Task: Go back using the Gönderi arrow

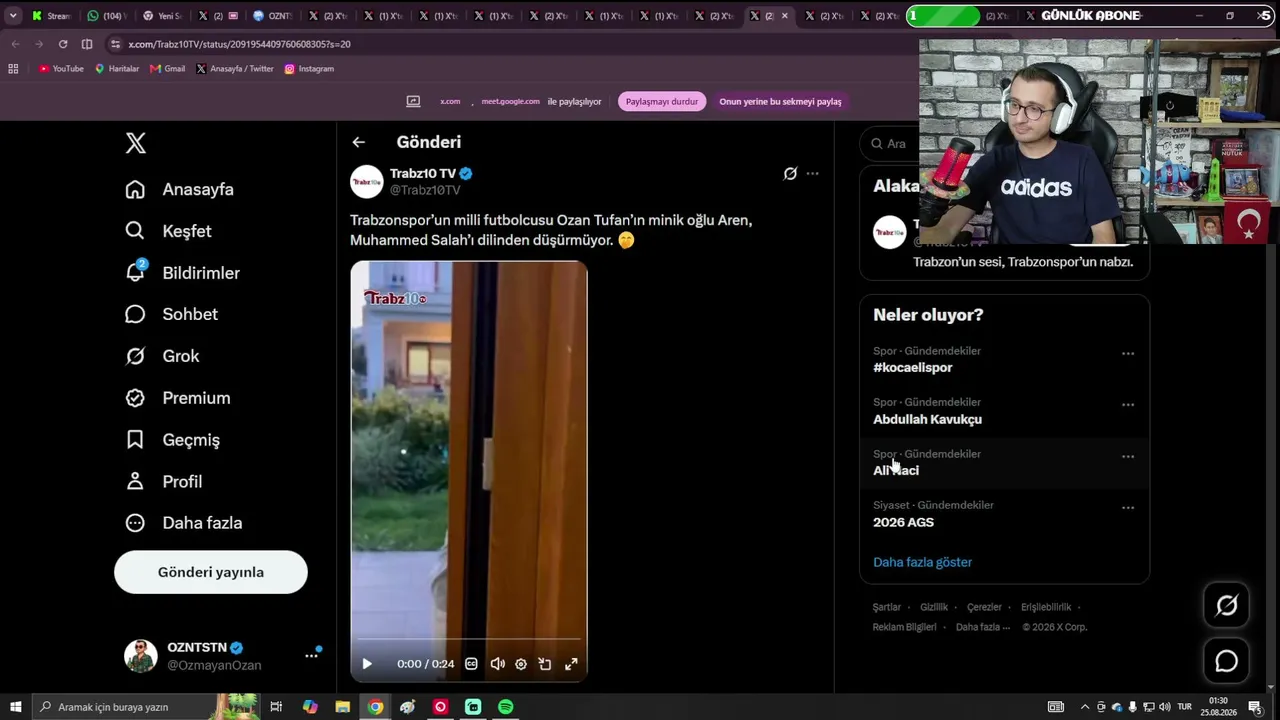Action: coord(358,142)
